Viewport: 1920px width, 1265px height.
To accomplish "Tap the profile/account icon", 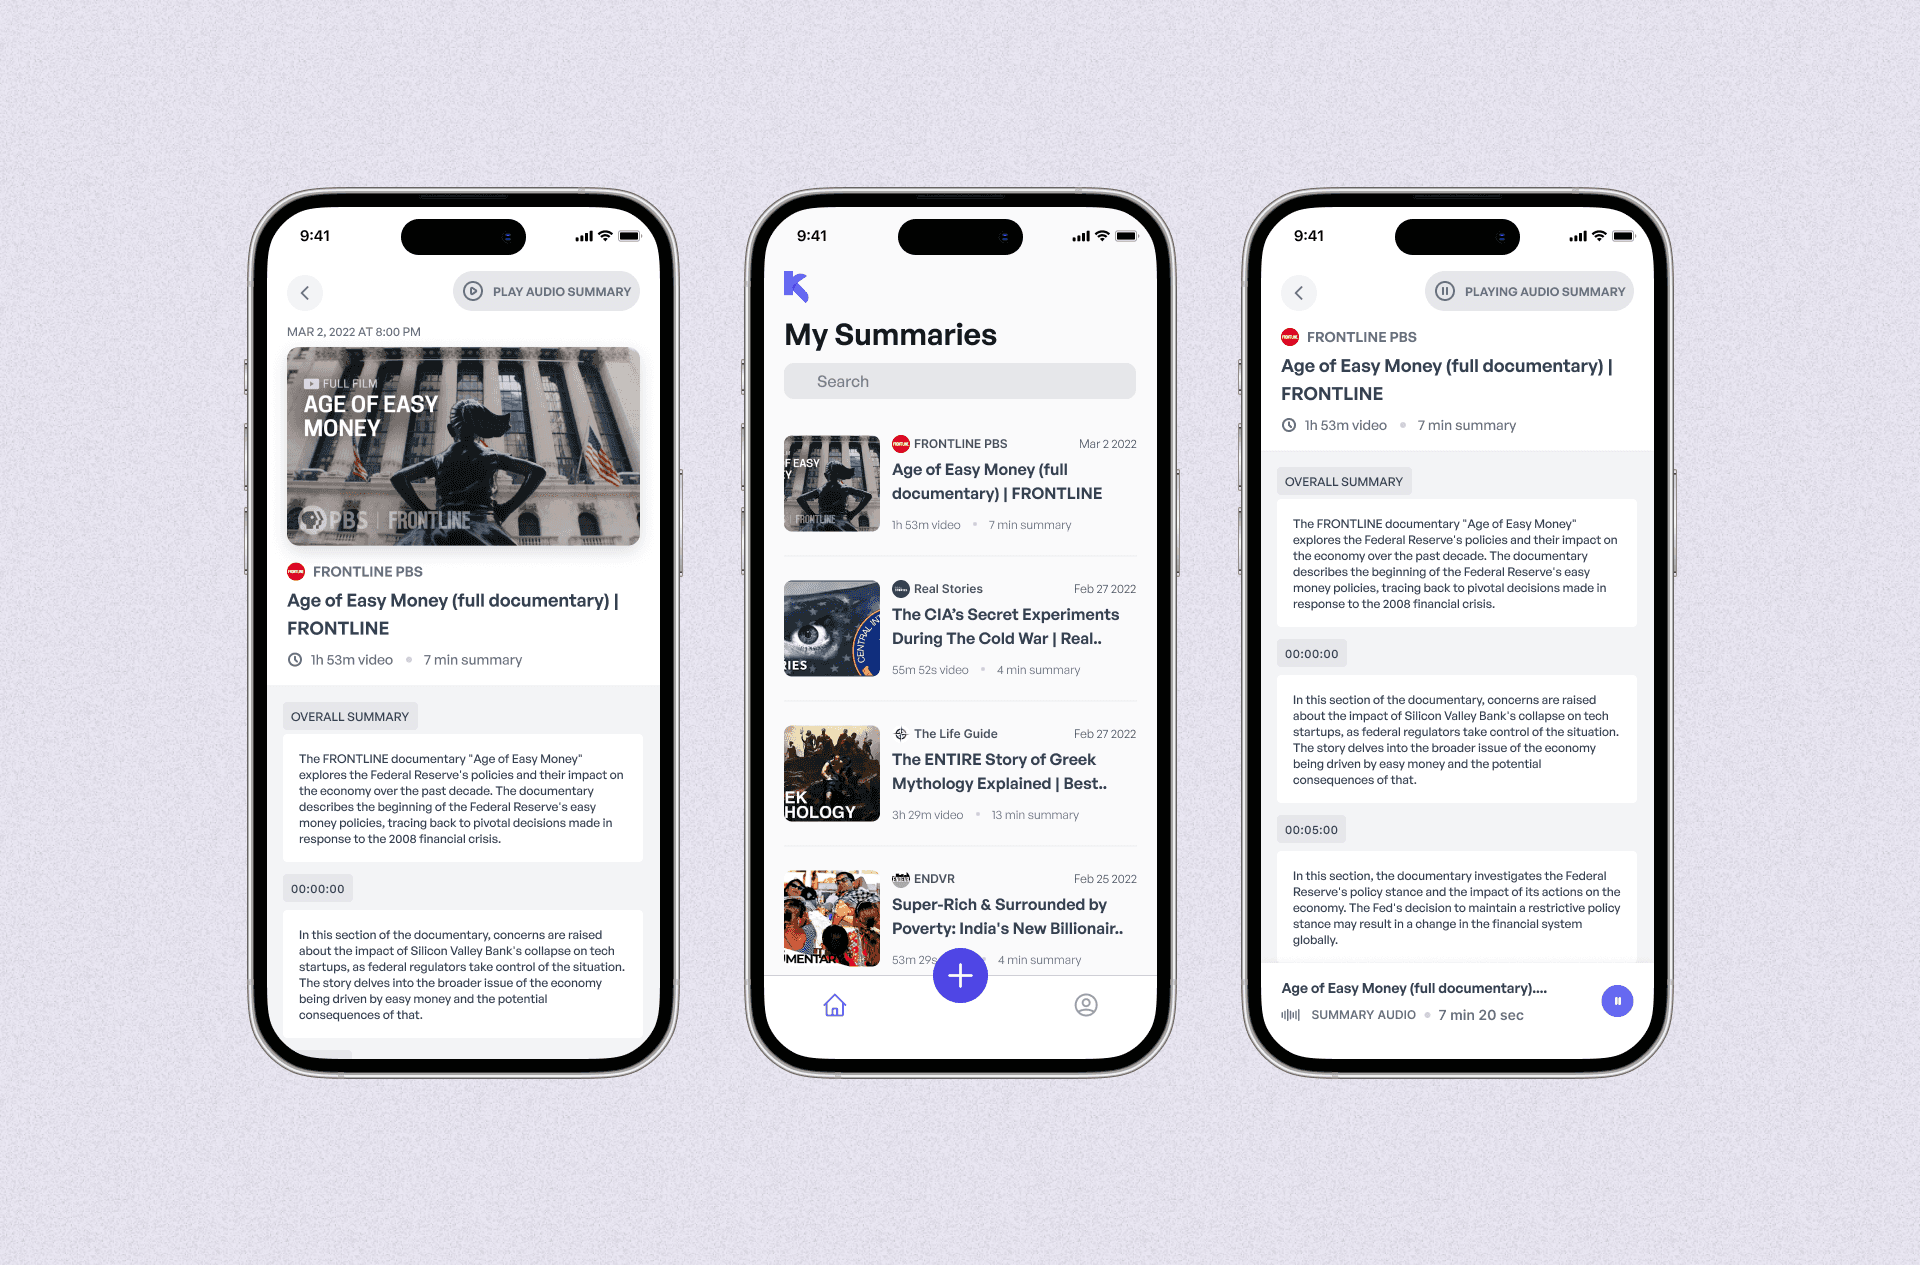I will (x=1084, y=1004).
